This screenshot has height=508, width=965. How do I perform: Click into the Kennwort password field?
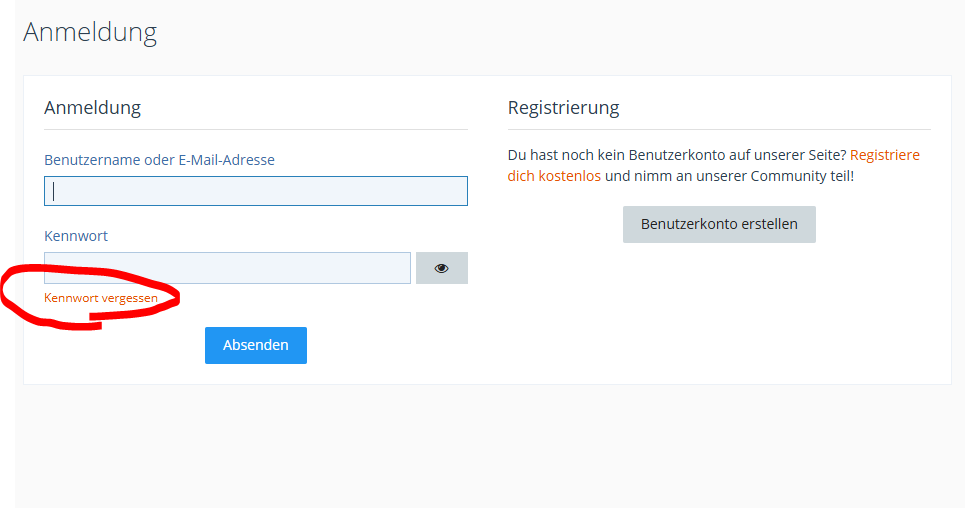coord(227,268)
